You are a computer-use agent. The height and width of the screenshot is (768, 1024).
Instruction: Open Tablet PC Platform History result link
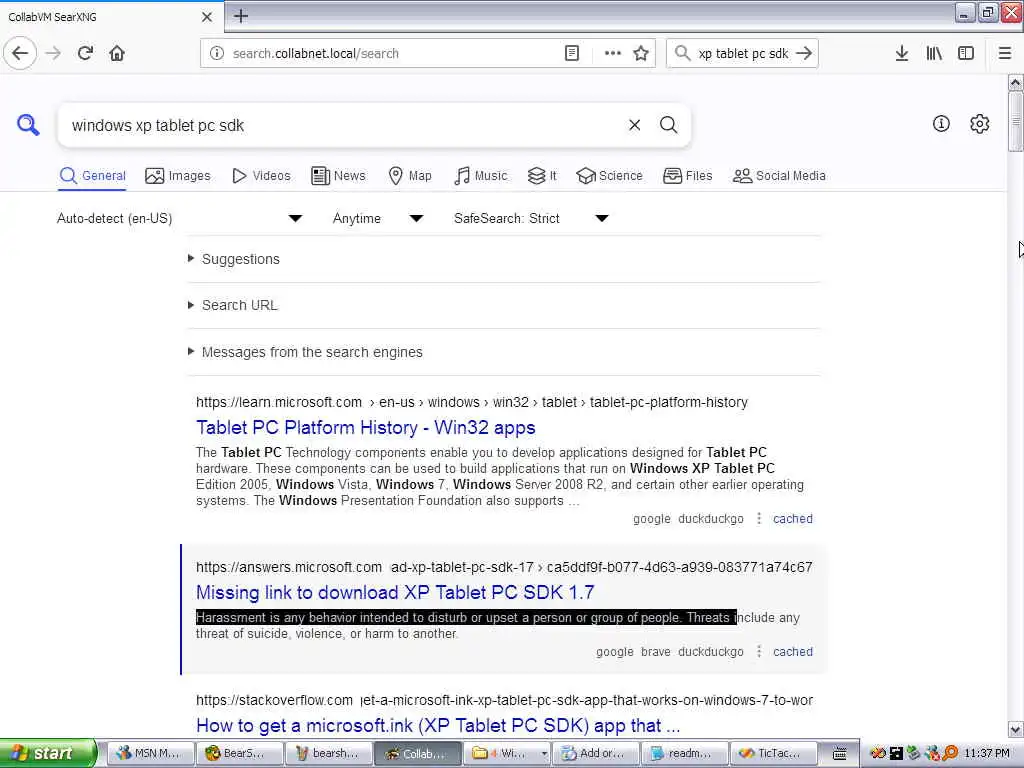(366, 428)
